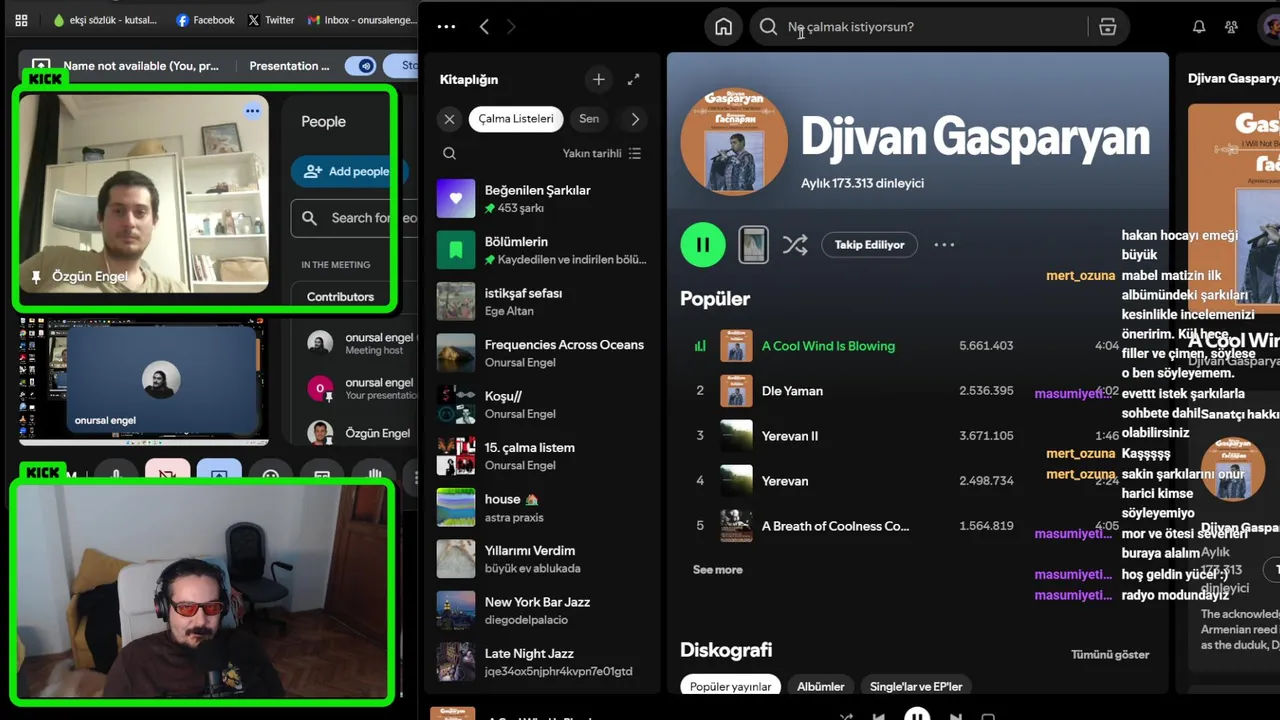Screen dimensions: 1280x720
Task: Toggle shuffle on the artist page
Action: click(795, 245)
